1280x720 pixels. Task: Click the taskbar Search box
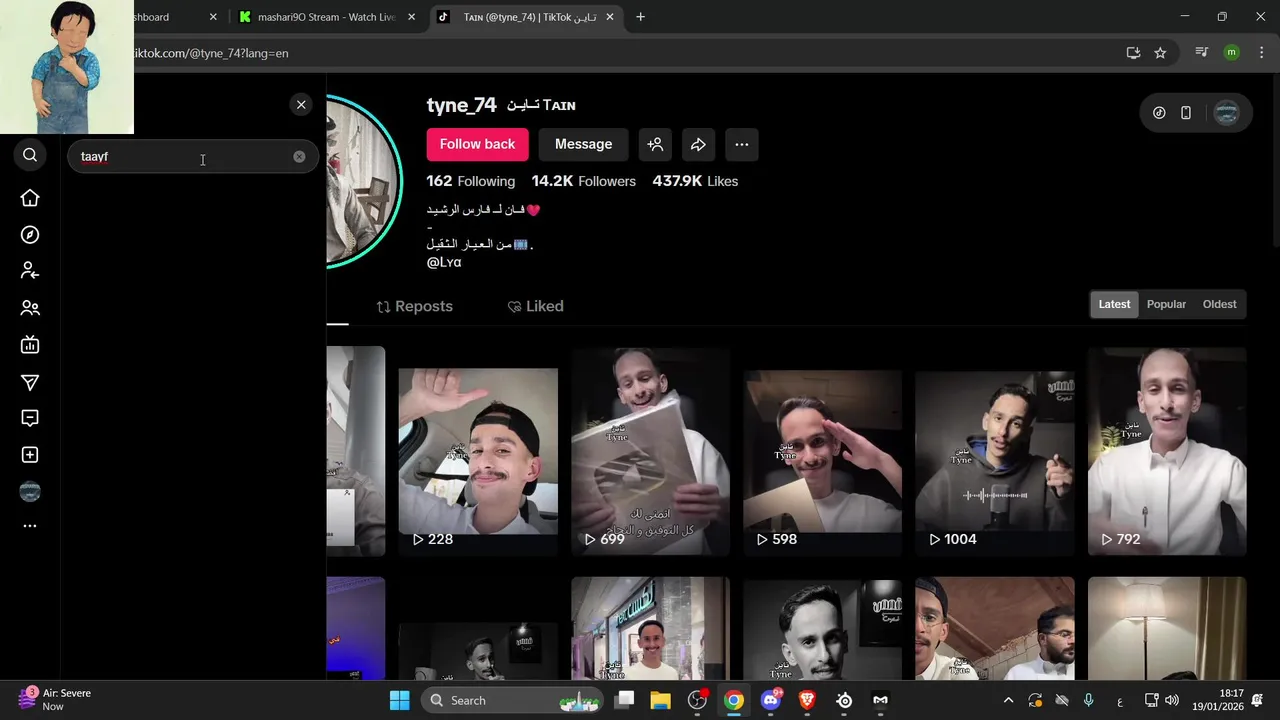point(513,700)
